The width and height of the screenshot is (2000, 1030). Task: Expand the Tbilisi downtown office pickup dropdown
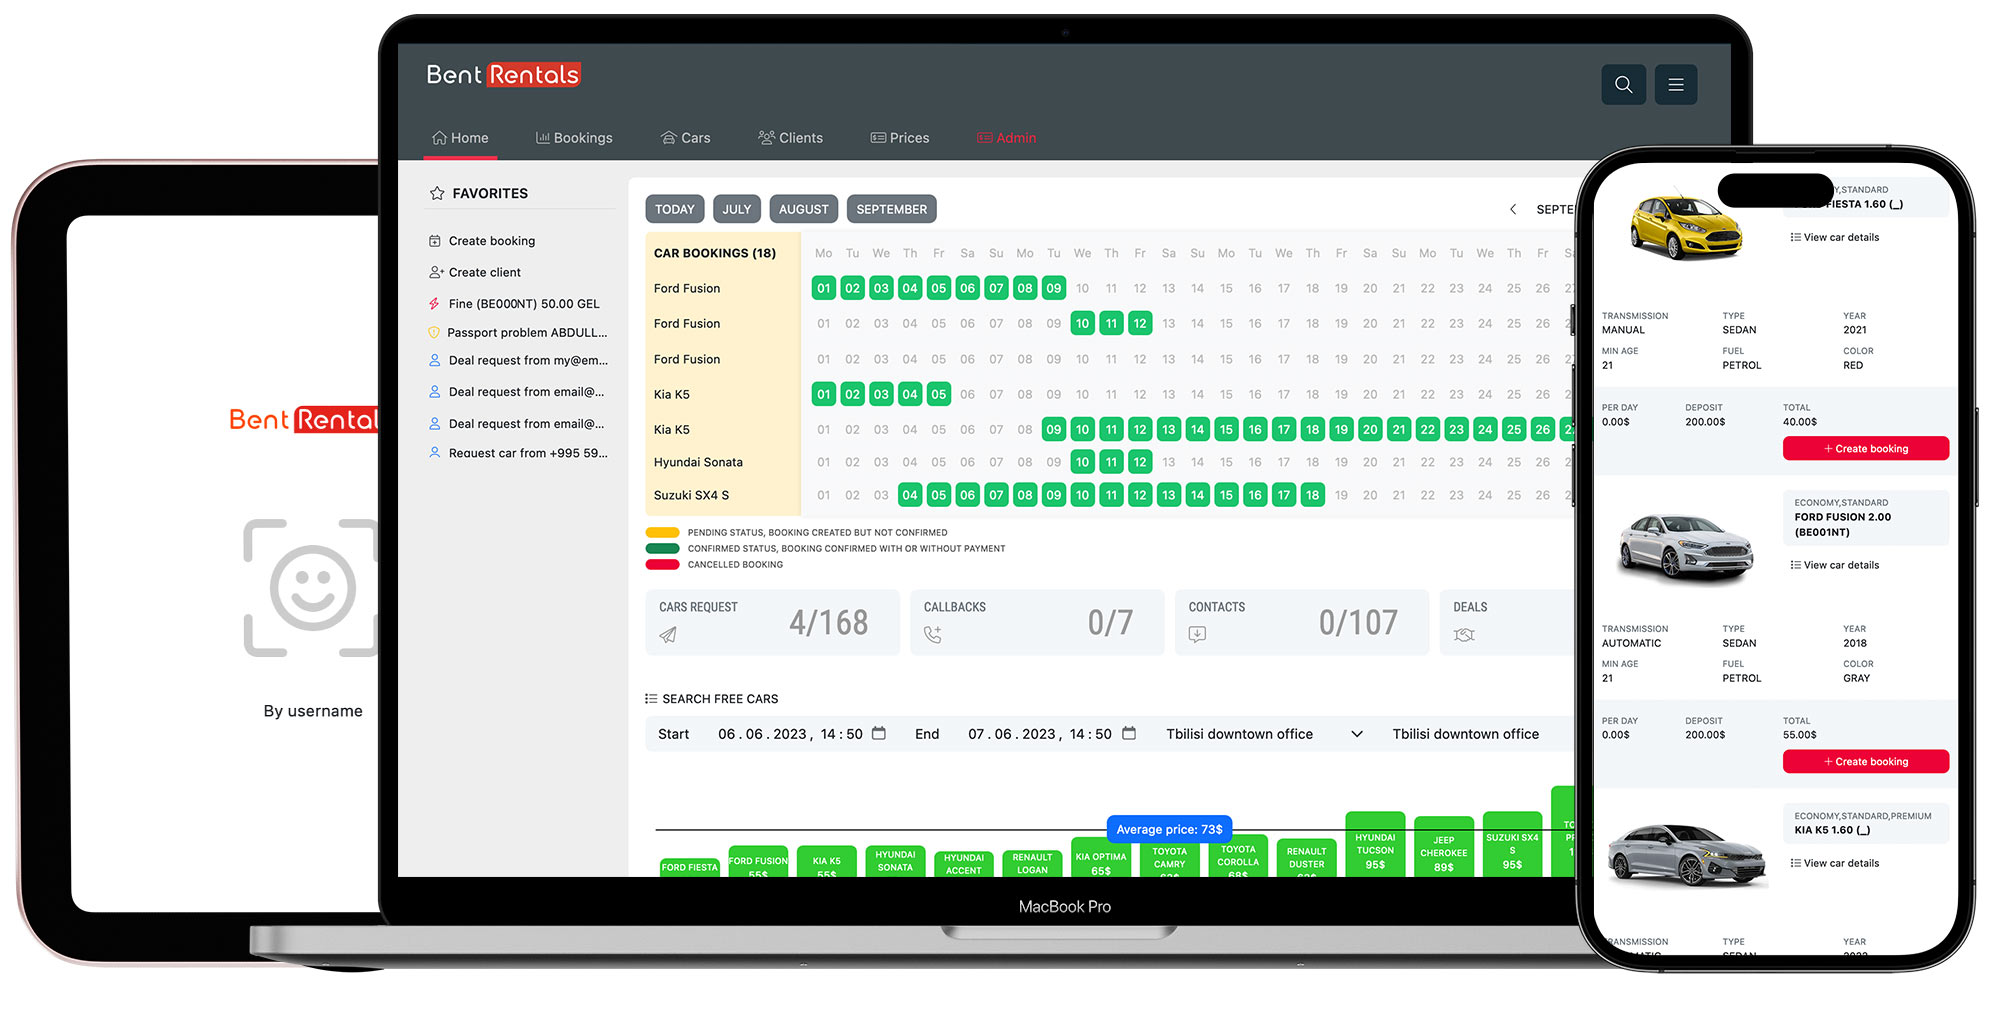point(1357,734)
